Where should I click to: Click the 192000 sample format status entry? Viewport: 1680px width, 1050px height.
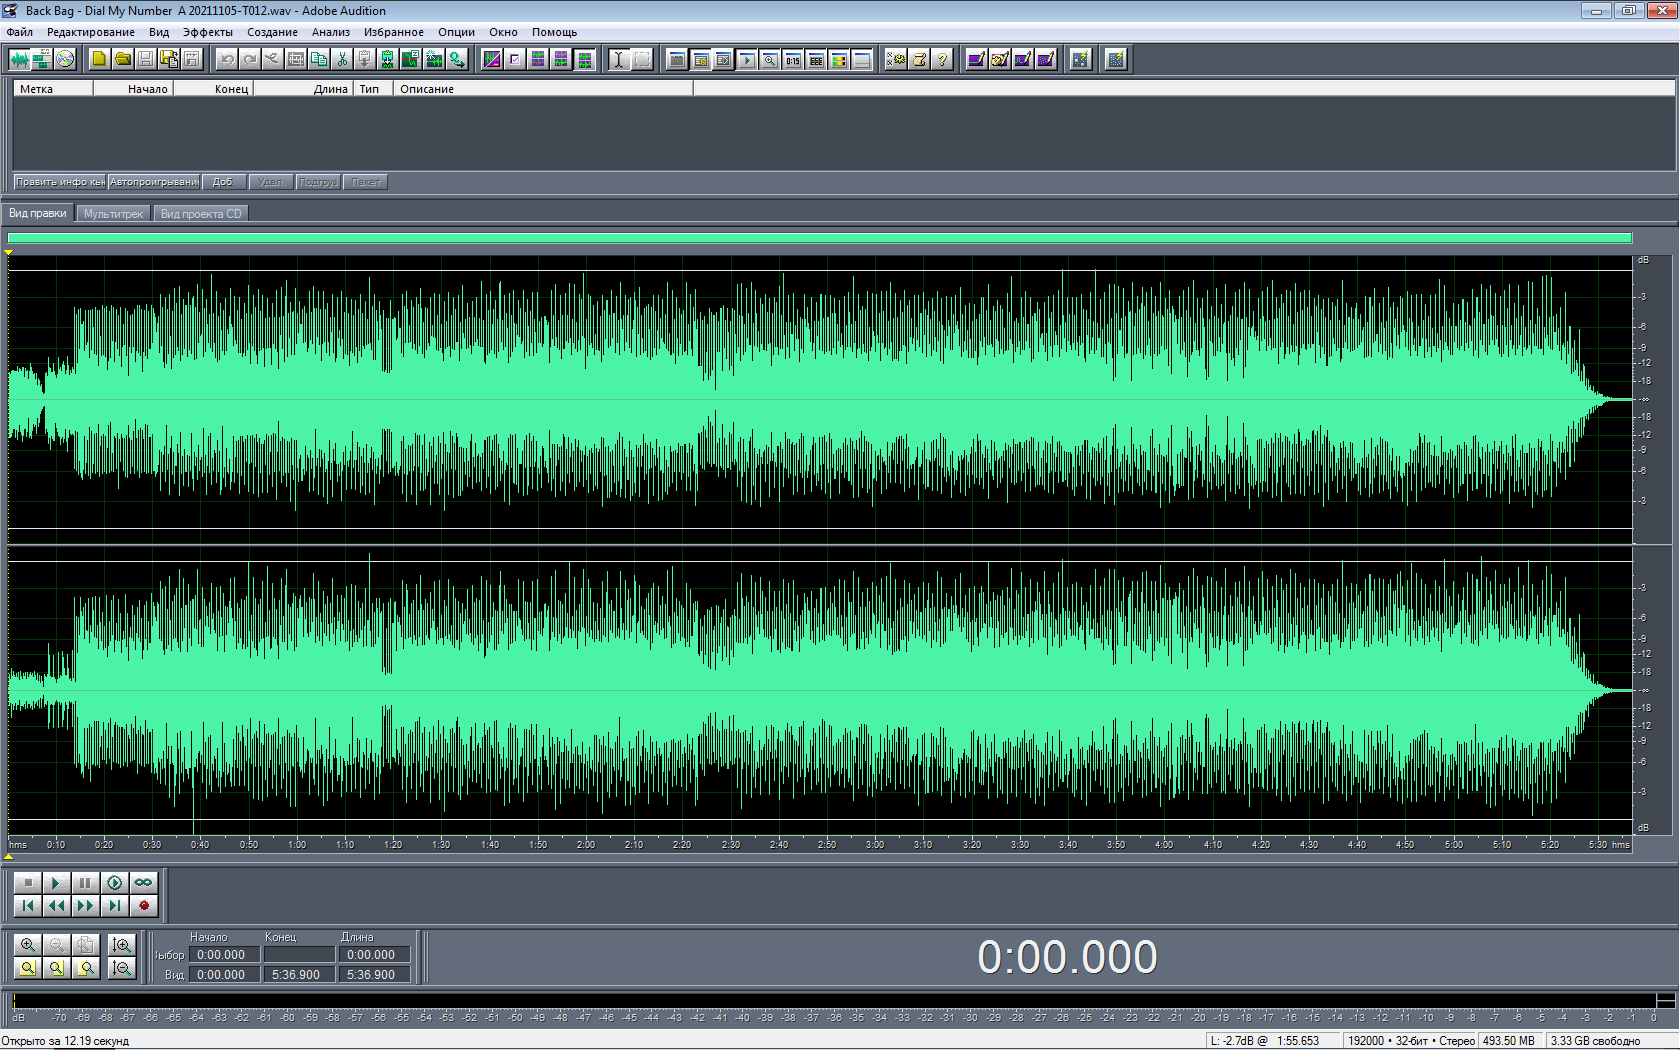1410,1041
